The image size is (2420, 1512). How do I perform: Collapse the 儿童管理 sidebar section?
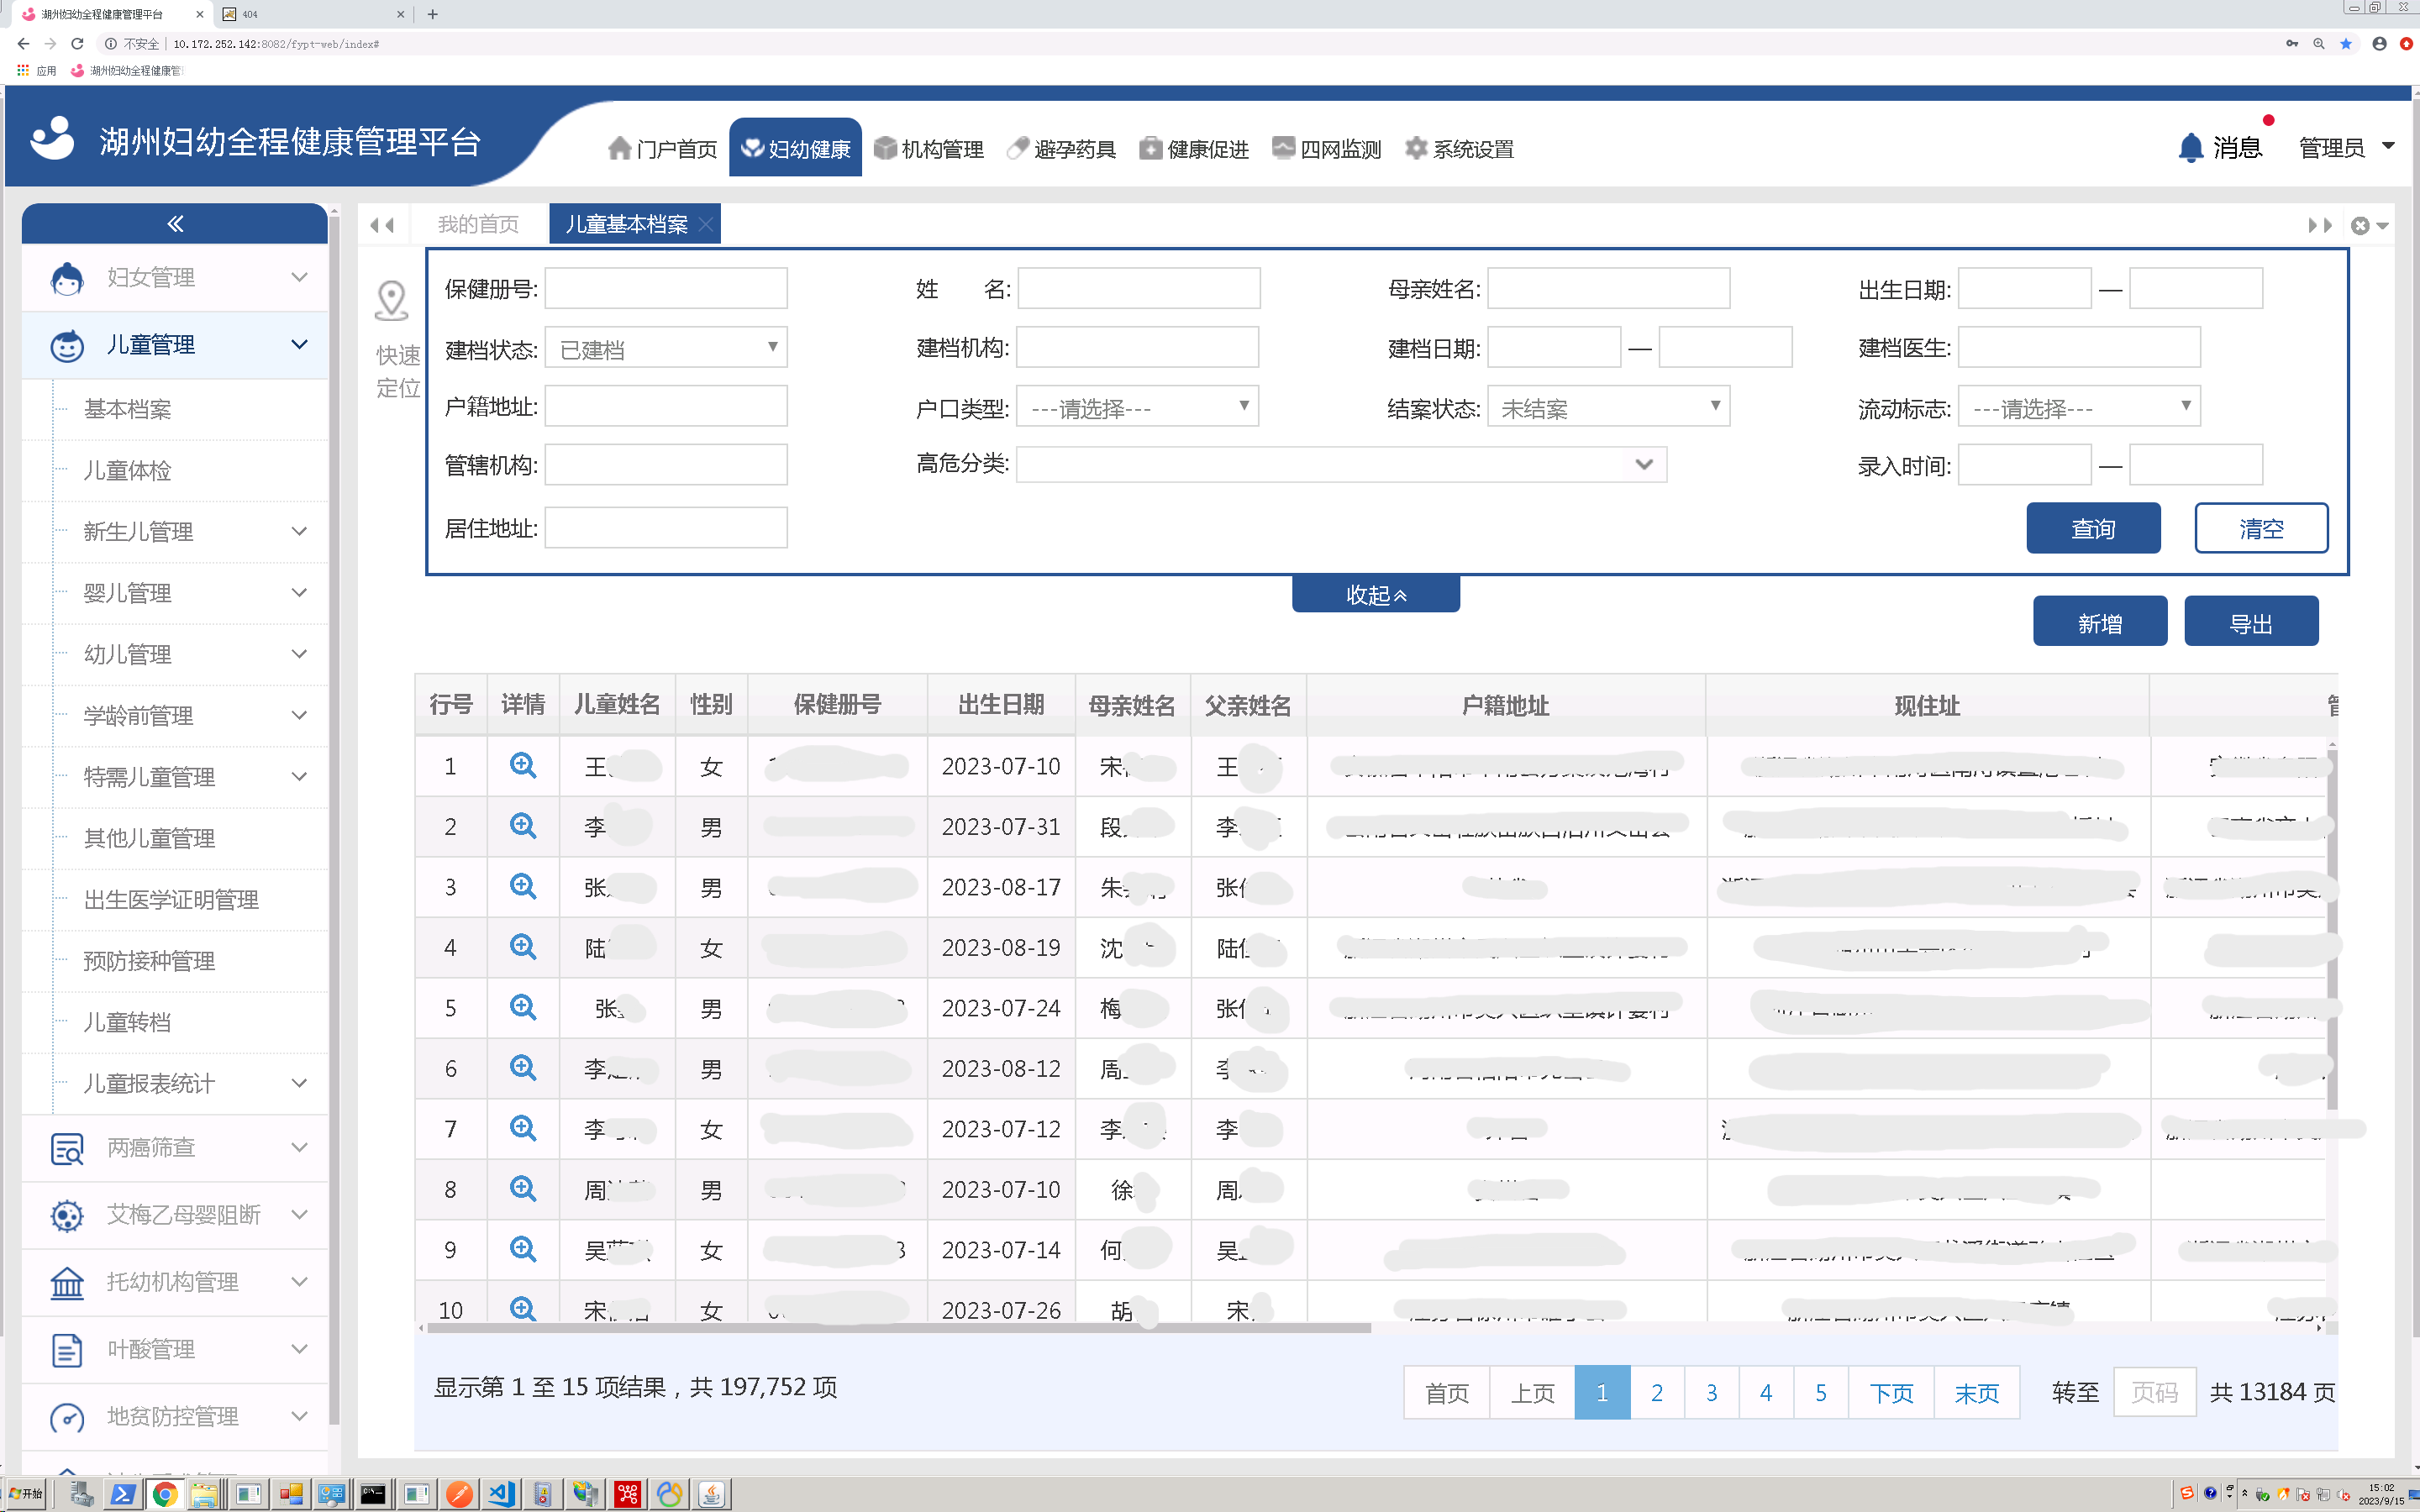pyautogui.click(x=175, y=345)
